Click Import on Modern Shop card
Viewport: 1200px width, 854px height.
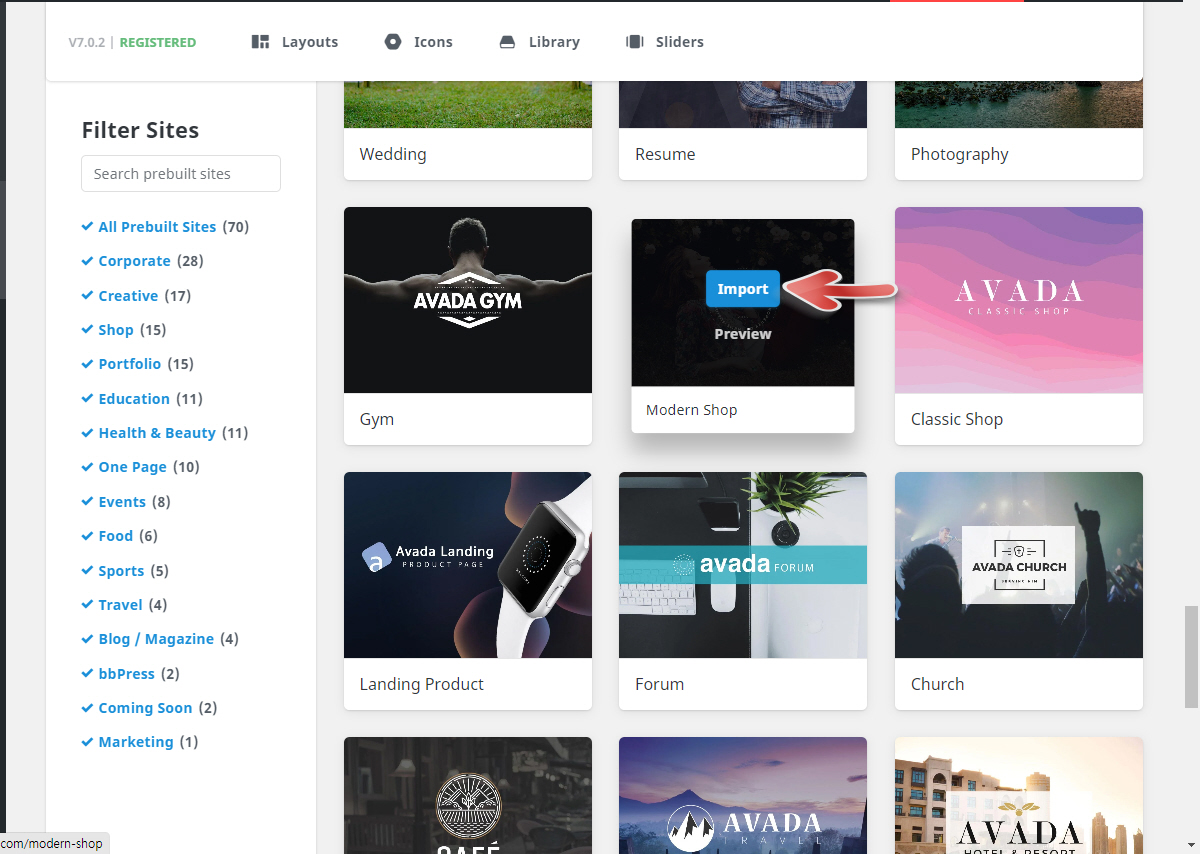tap(743, 289)
